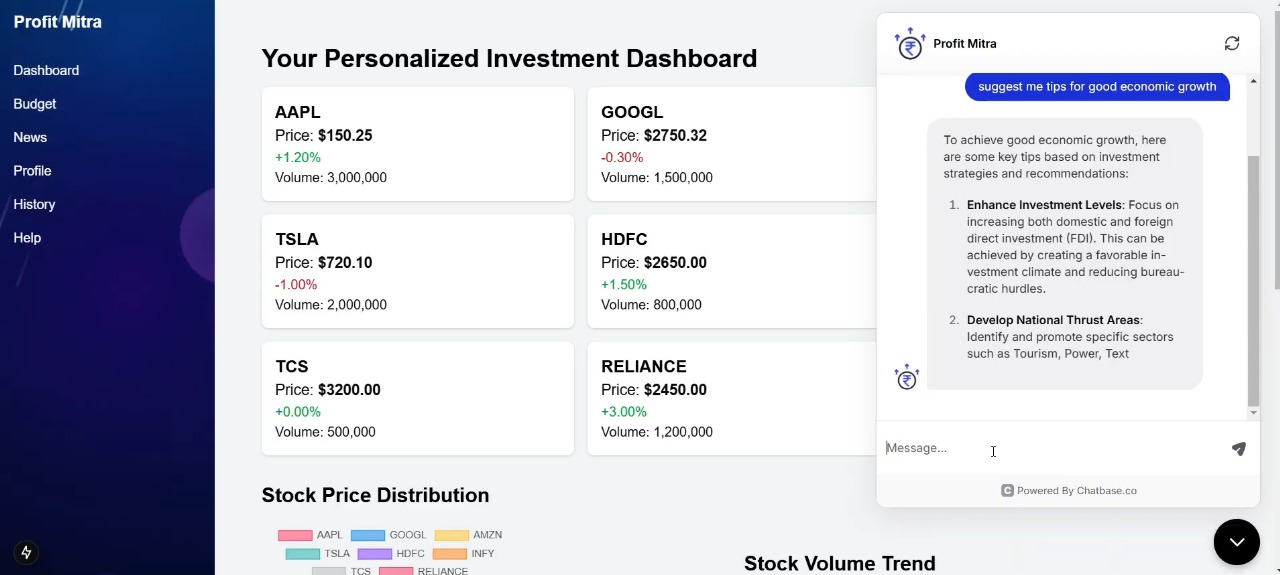Image resolution: width=1280 pixels, height=575 pixels.
Task: Select the RELIANCE stock card
Action: pos(730,398)
